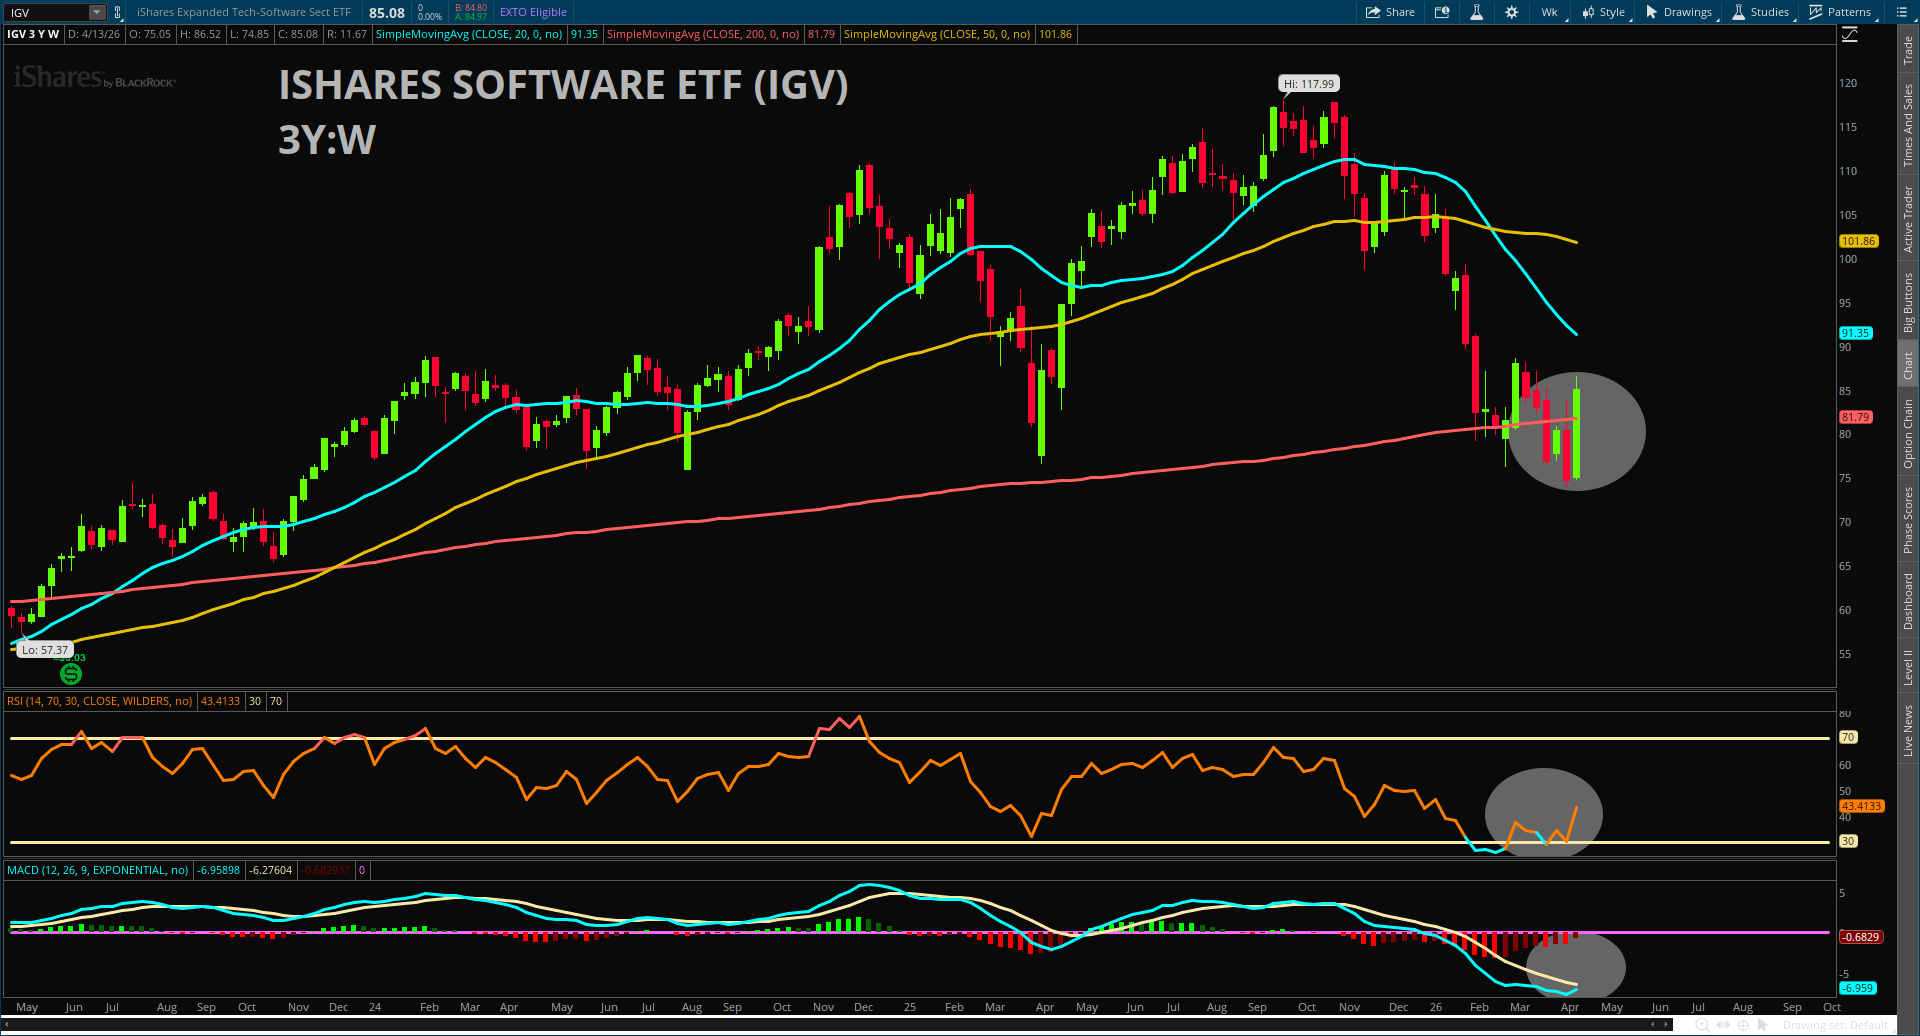Click the H: 86.52 high value
1920x1036 pixels.
coord(200,34)
